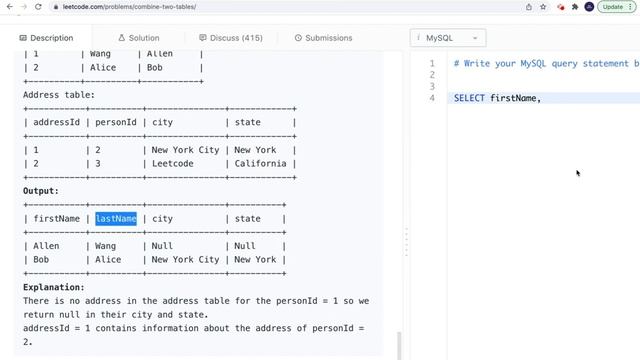Image resolution: width=640 pixels, height=360 pixels.
Task: Click editor line number 4
Action: 432,98
